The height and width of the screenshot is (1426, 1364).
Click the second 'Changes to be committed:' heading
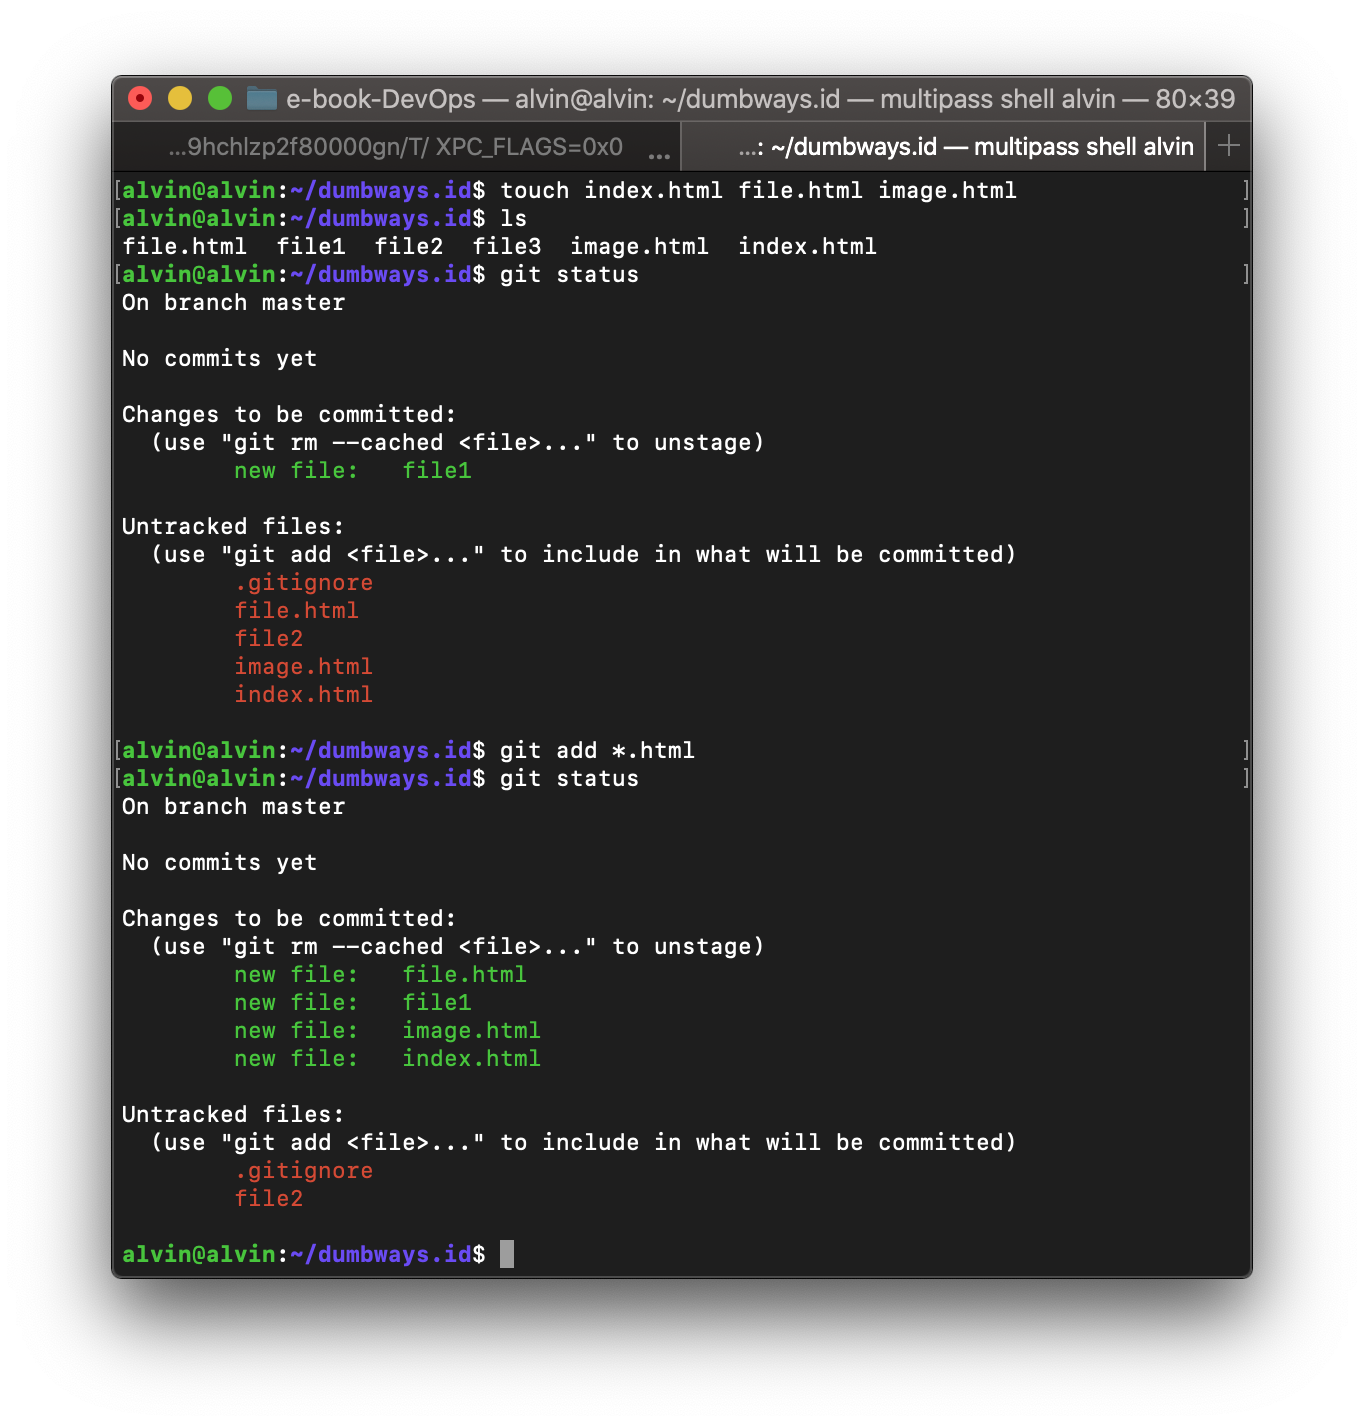[x=289, y=918]
